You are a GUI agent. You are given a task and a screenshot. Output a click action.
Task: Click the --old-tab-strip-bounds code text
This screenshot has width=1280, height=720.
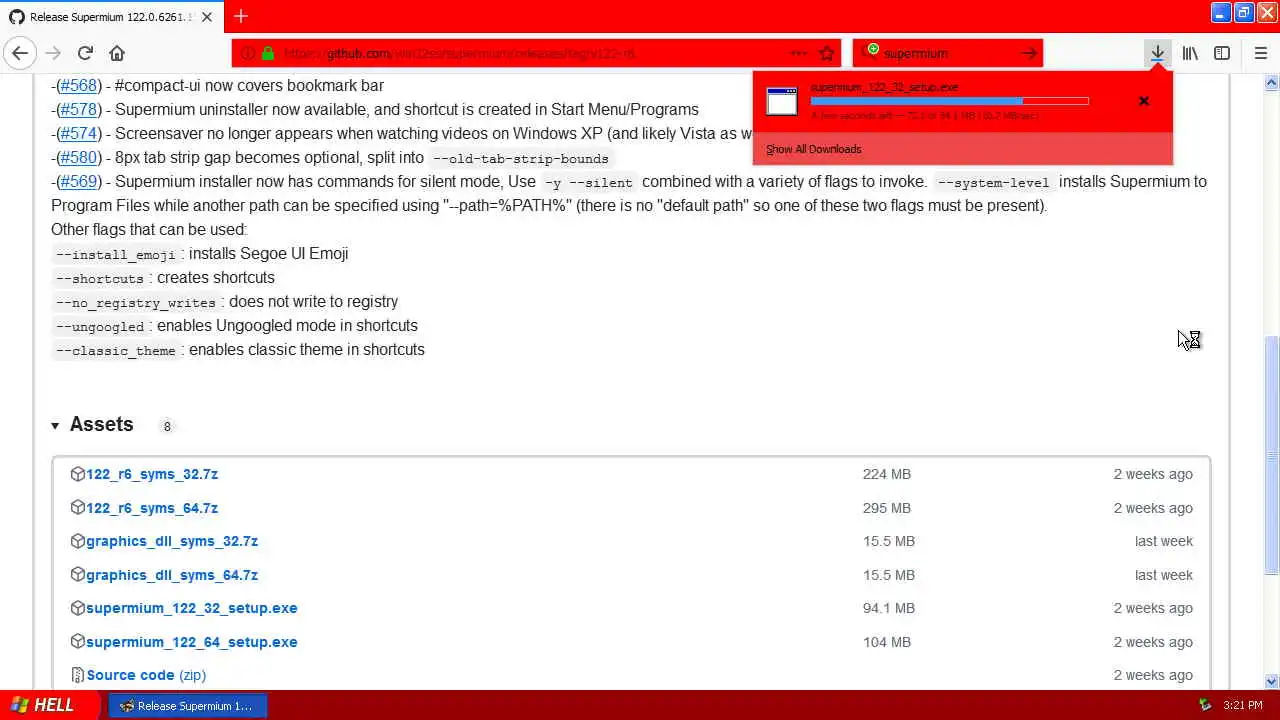click(x=520, y=158)
